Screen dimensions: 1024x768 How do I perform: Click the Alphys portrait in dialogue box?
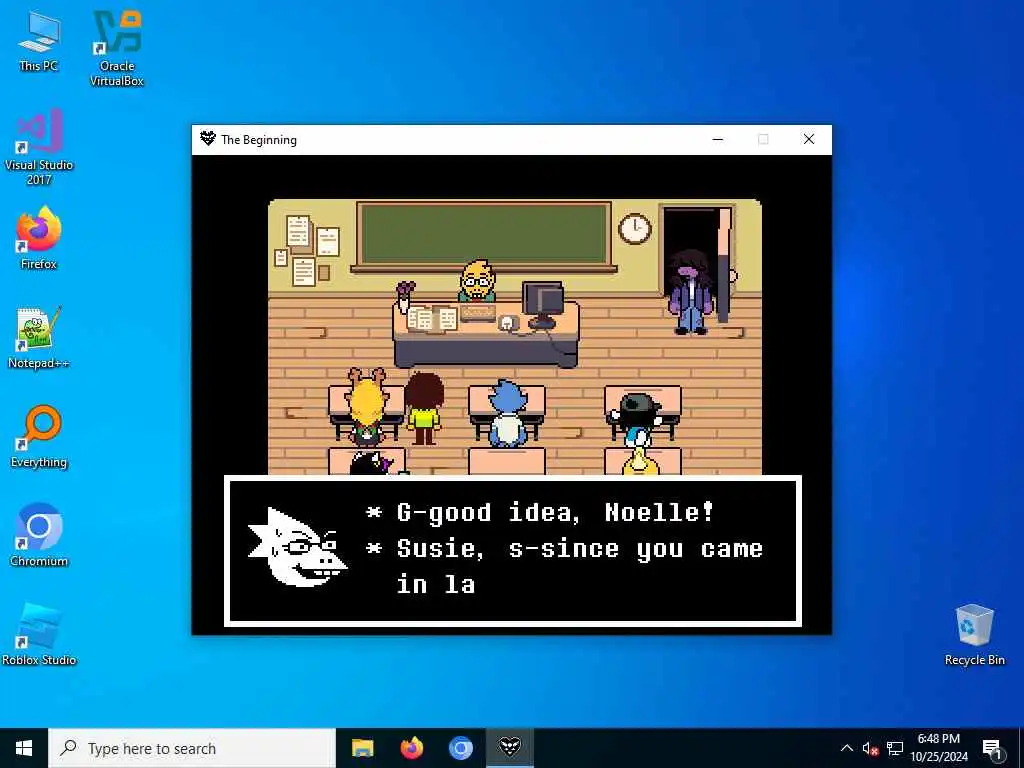coord(297,548)
